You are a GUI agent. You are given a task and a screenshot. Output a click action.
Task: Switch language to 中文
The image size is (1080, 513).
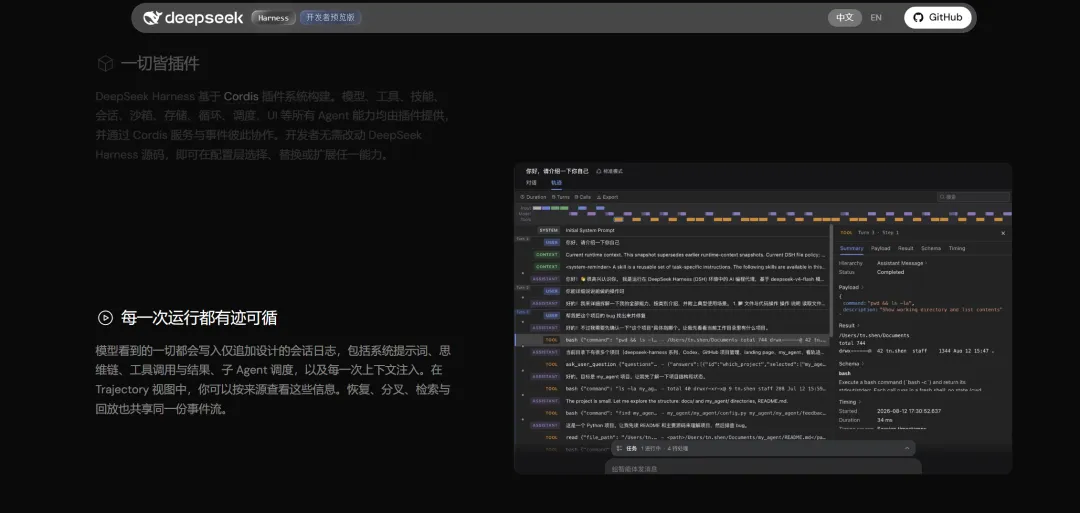click(844, 18)
